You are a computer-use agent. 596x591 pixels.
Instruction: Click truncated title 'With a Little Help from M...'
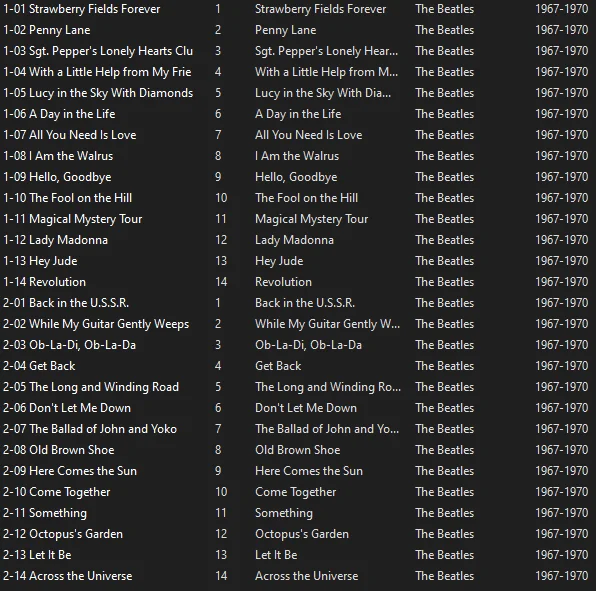coord(327,72)
